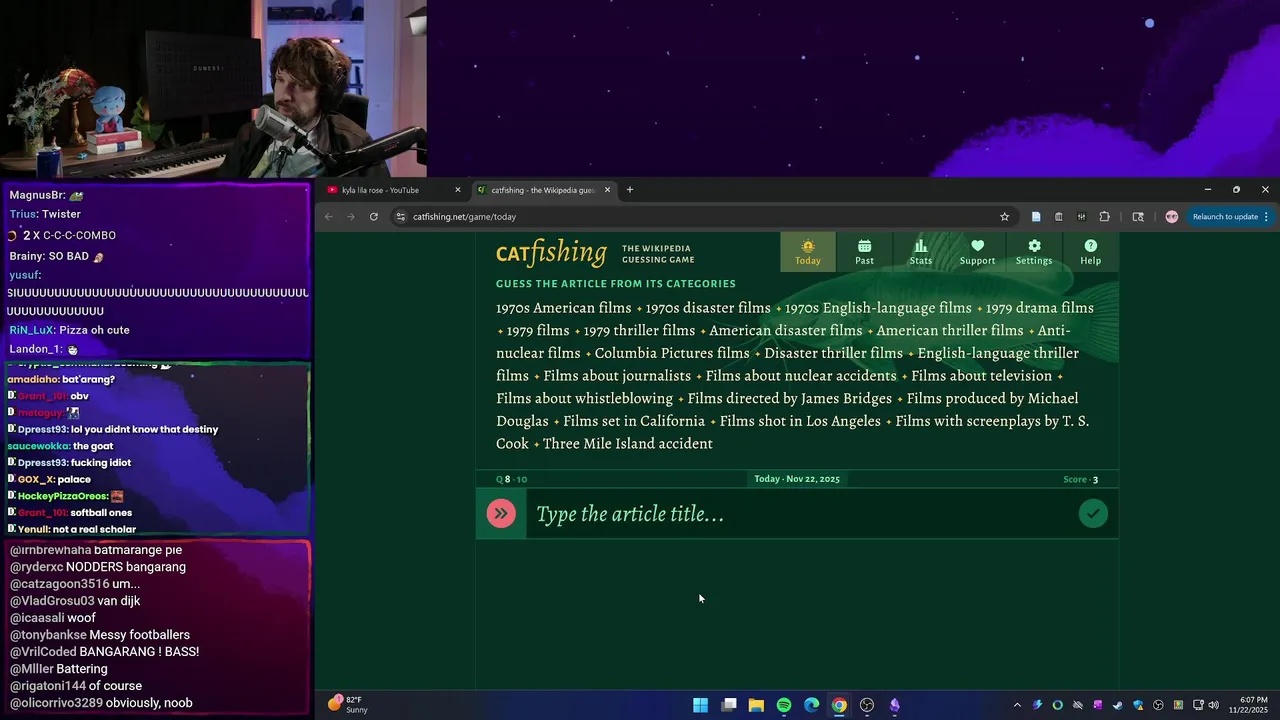Open the purple crystal app on taskbar

[895, 705]
